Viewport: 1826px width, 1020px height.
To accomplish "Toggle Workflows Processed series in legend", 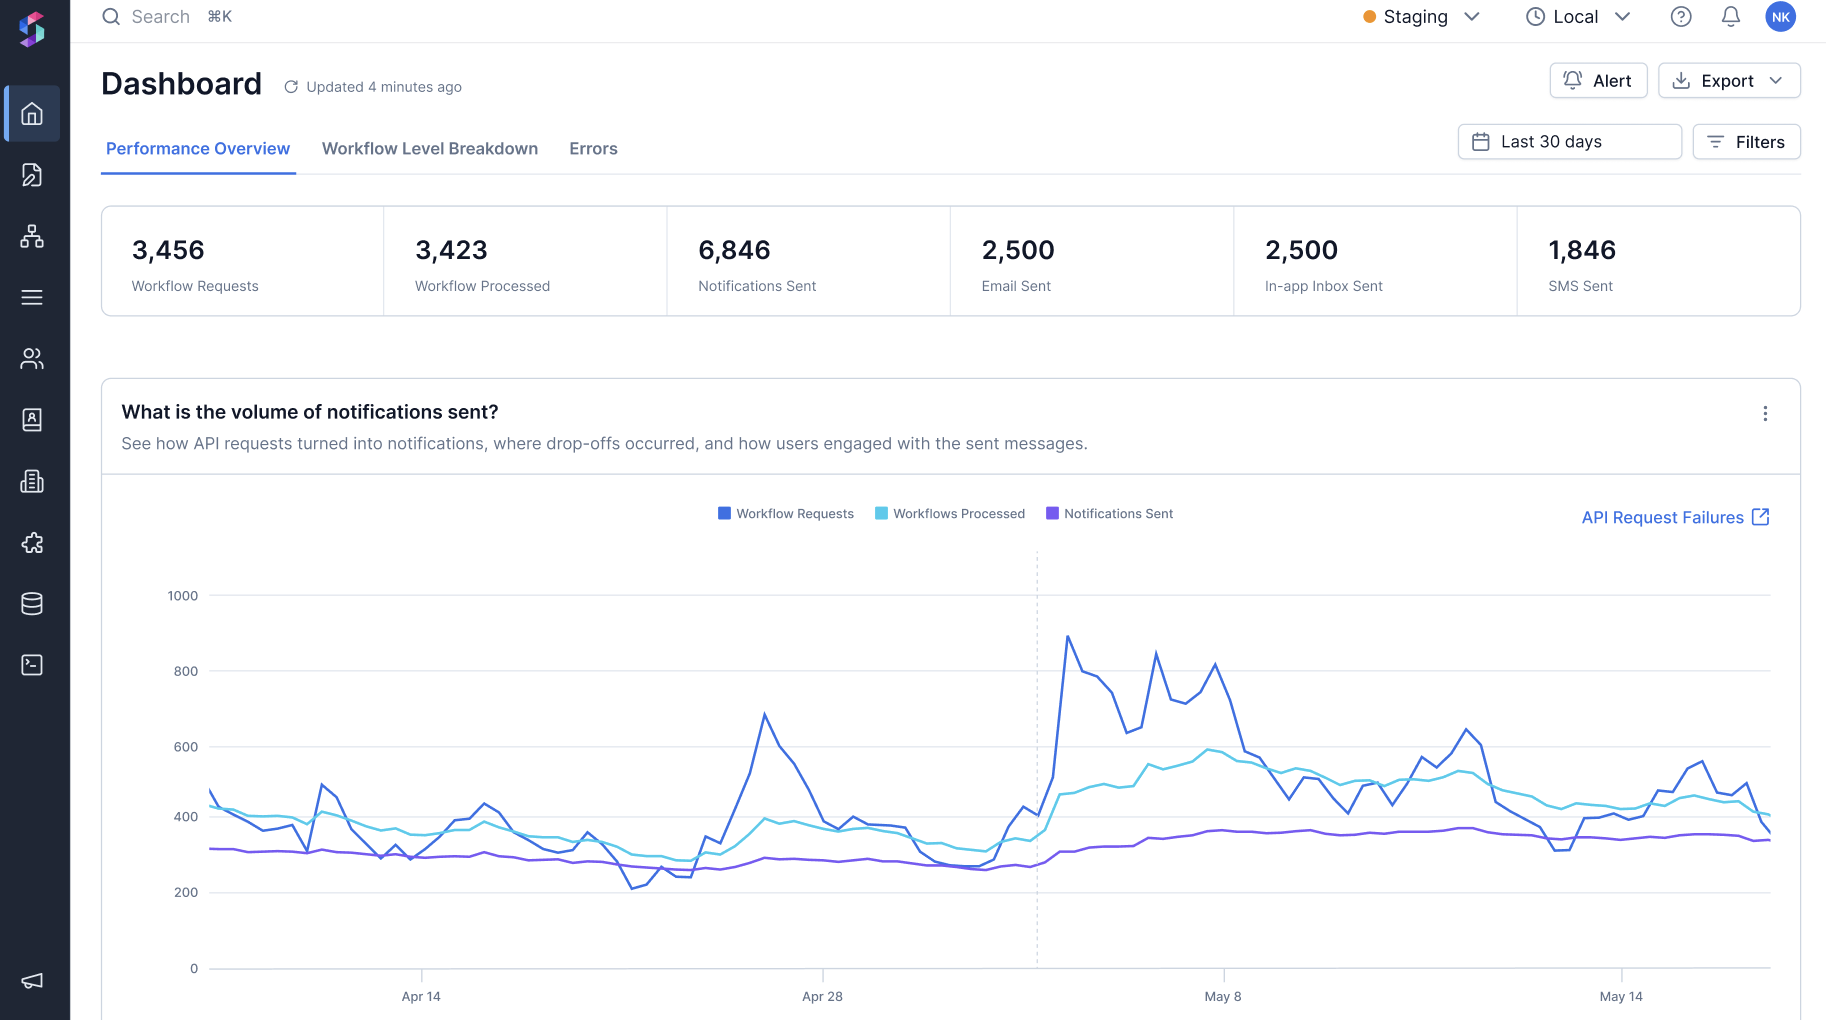I will (950, 514).
